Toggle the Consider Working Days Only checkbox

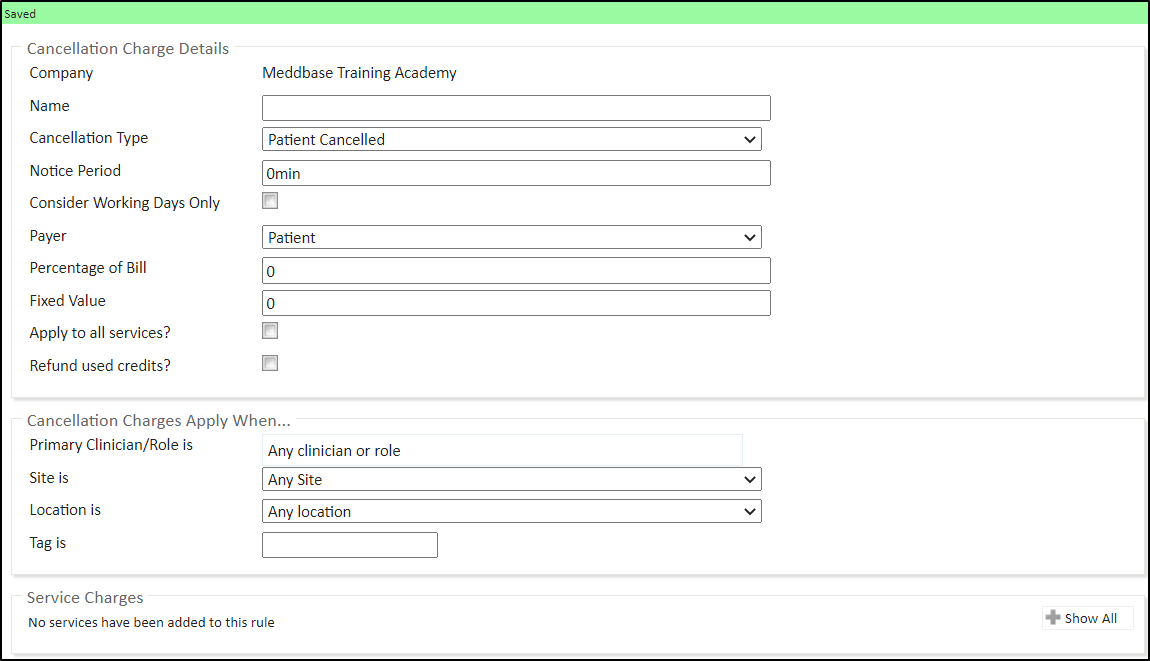pyautogui.click(x=270, y=201)
